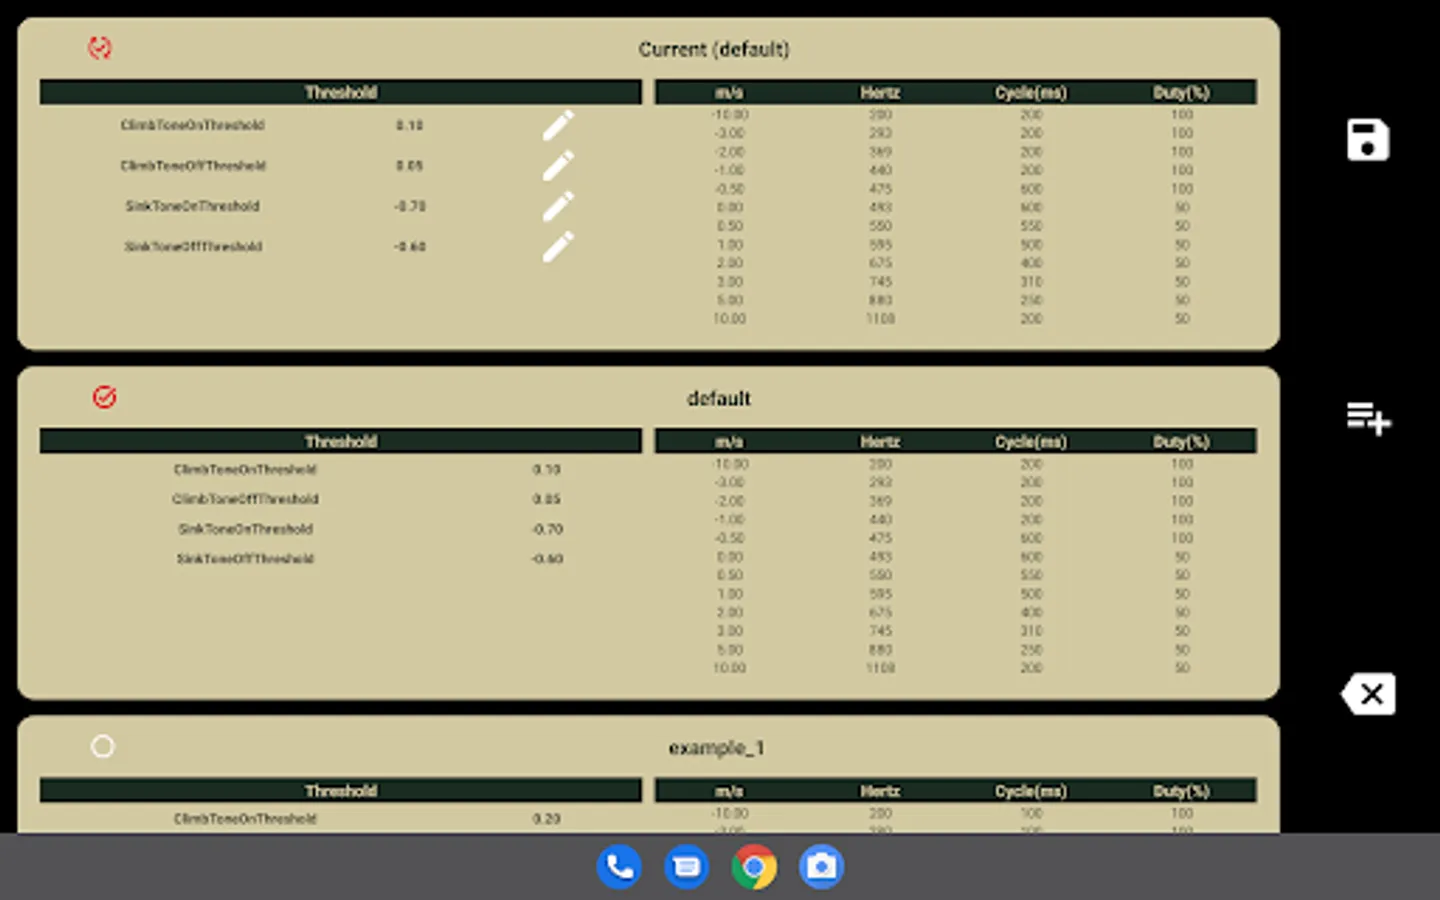This screenshot has width=1440, height=900.
Task: Click the m/s column header in Current (default)
Action: (x=729, y=92)
